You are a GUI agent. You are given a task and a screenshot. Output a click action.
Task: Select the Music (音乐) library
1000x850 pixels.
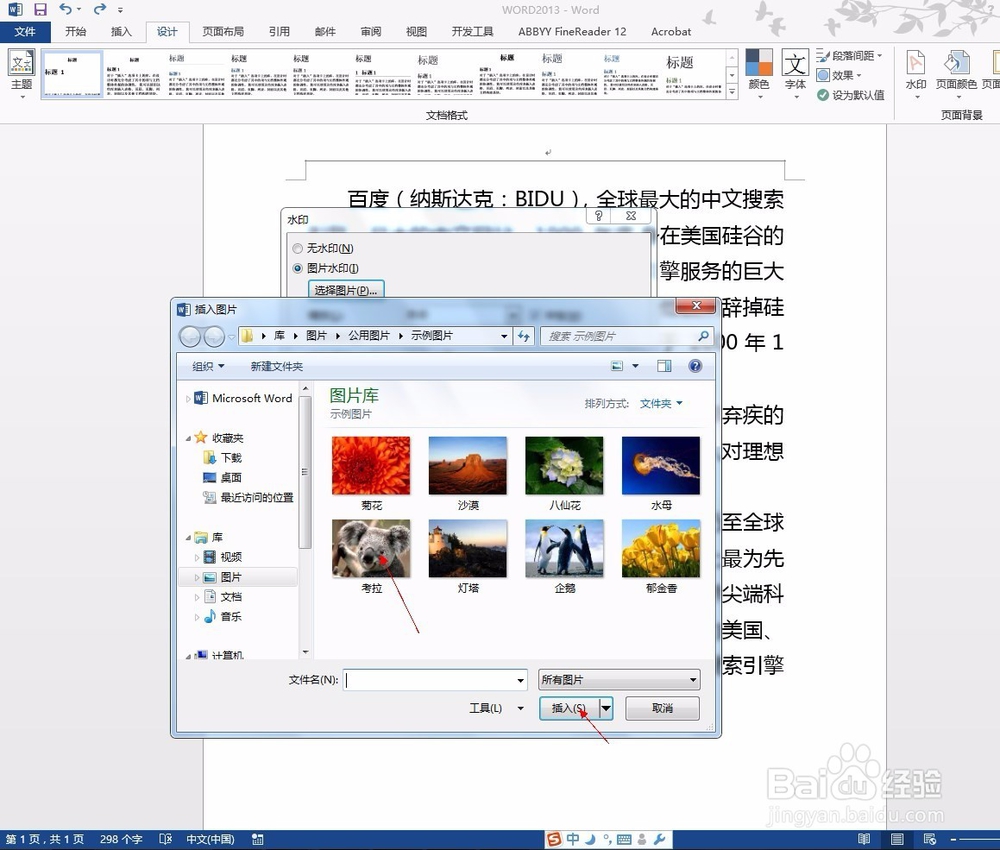click(x=223, y=617)
